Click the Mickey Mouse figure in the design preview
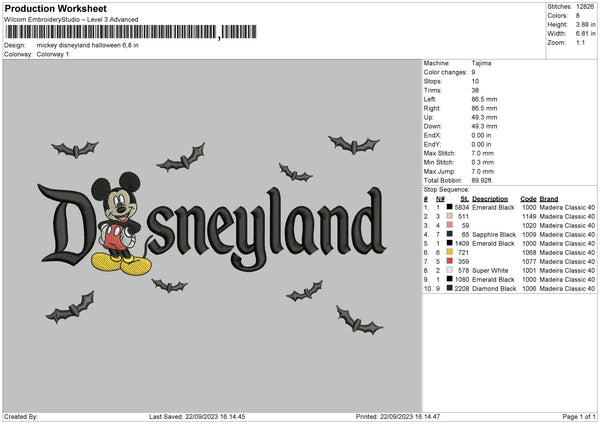600x424 pixels. coord(121,224)
